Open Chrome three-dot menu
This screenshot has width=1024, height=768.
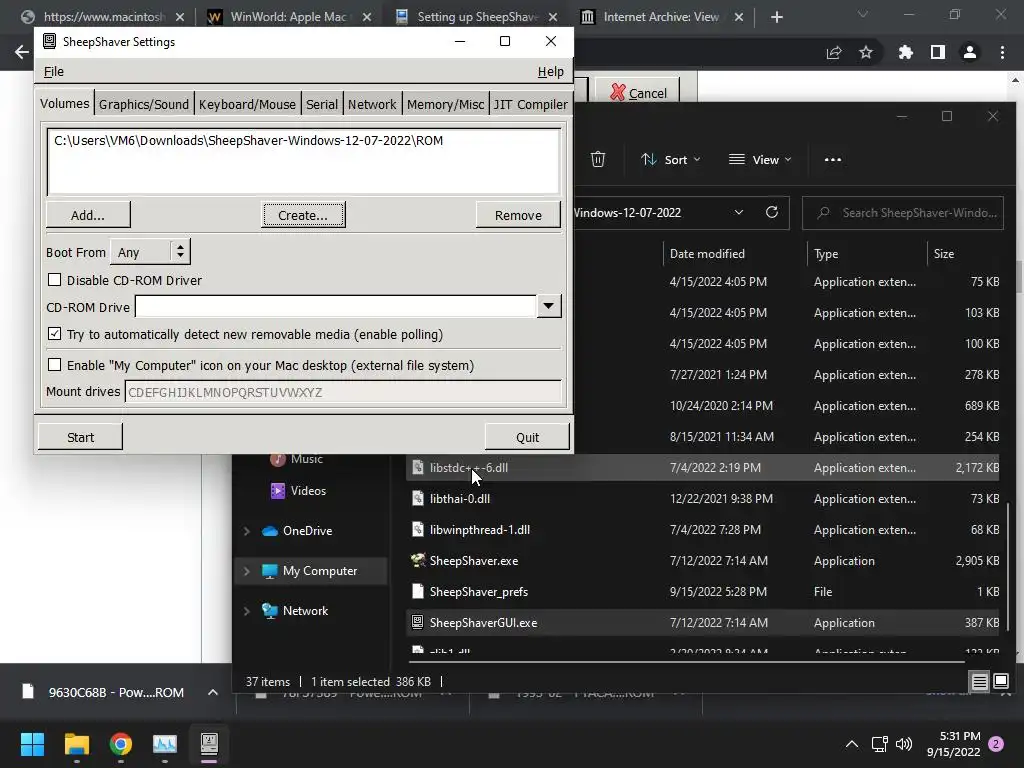[x=1002, y=52]
